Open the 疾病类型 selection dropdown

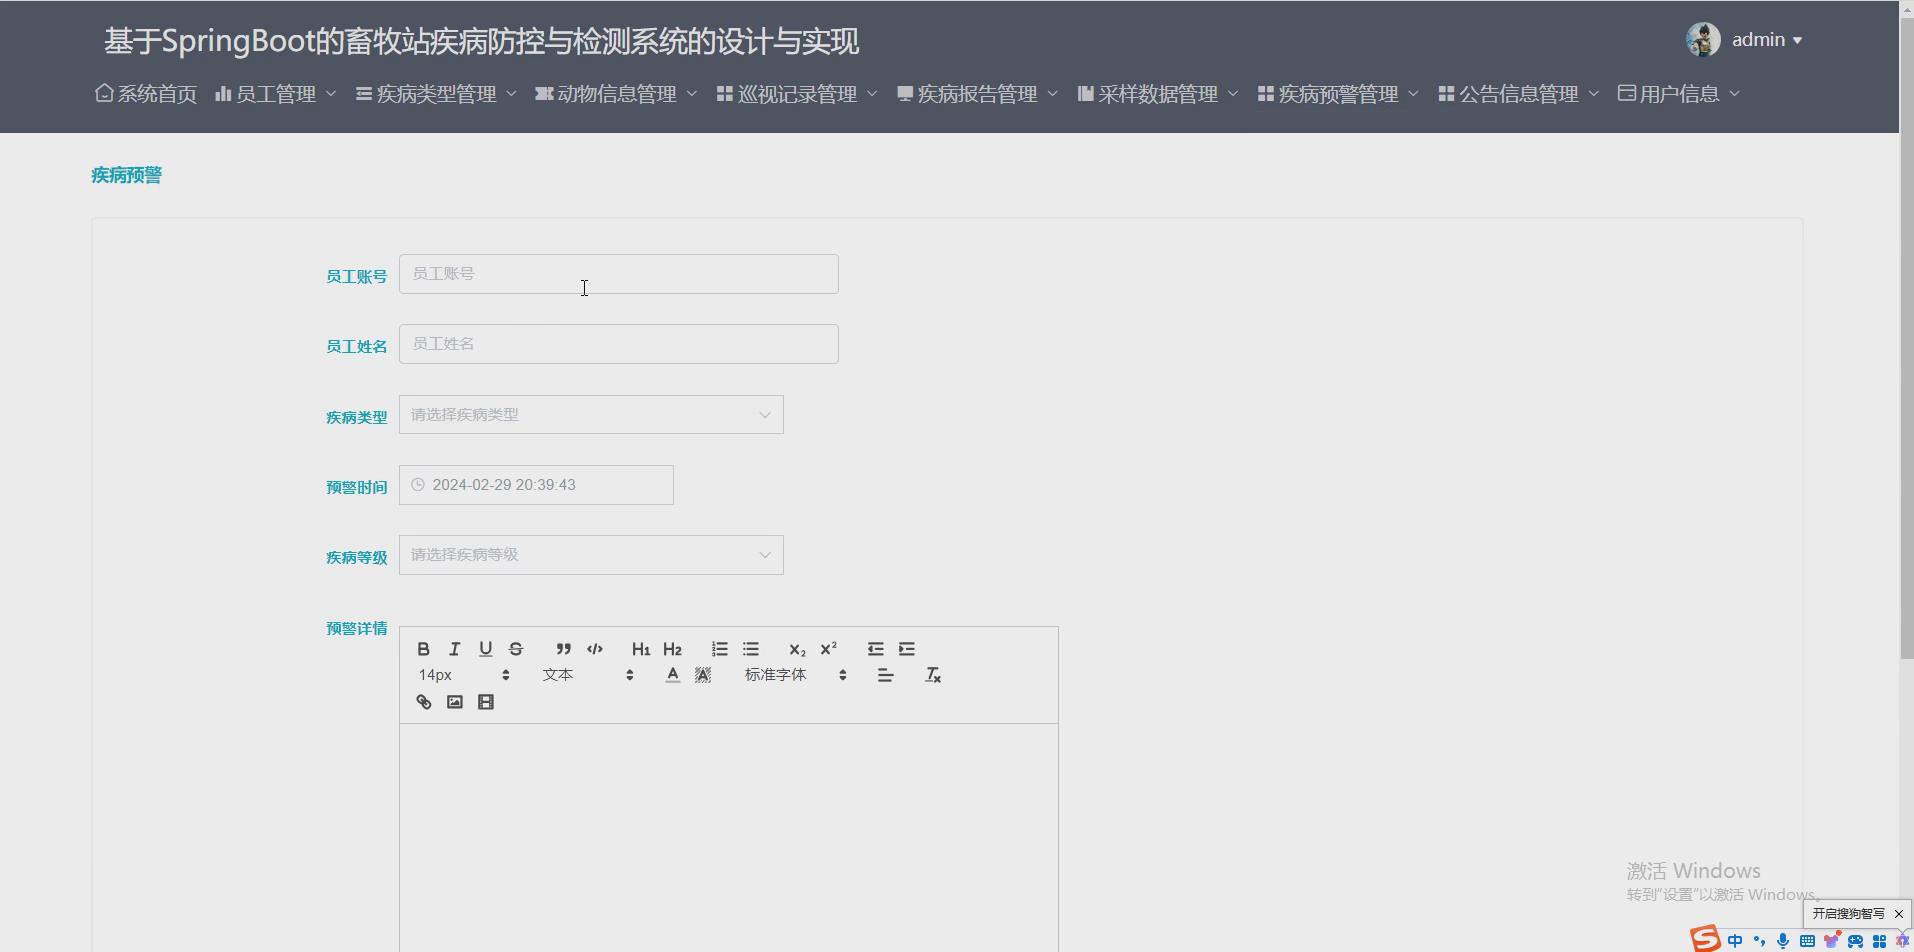tap(591, 413)
